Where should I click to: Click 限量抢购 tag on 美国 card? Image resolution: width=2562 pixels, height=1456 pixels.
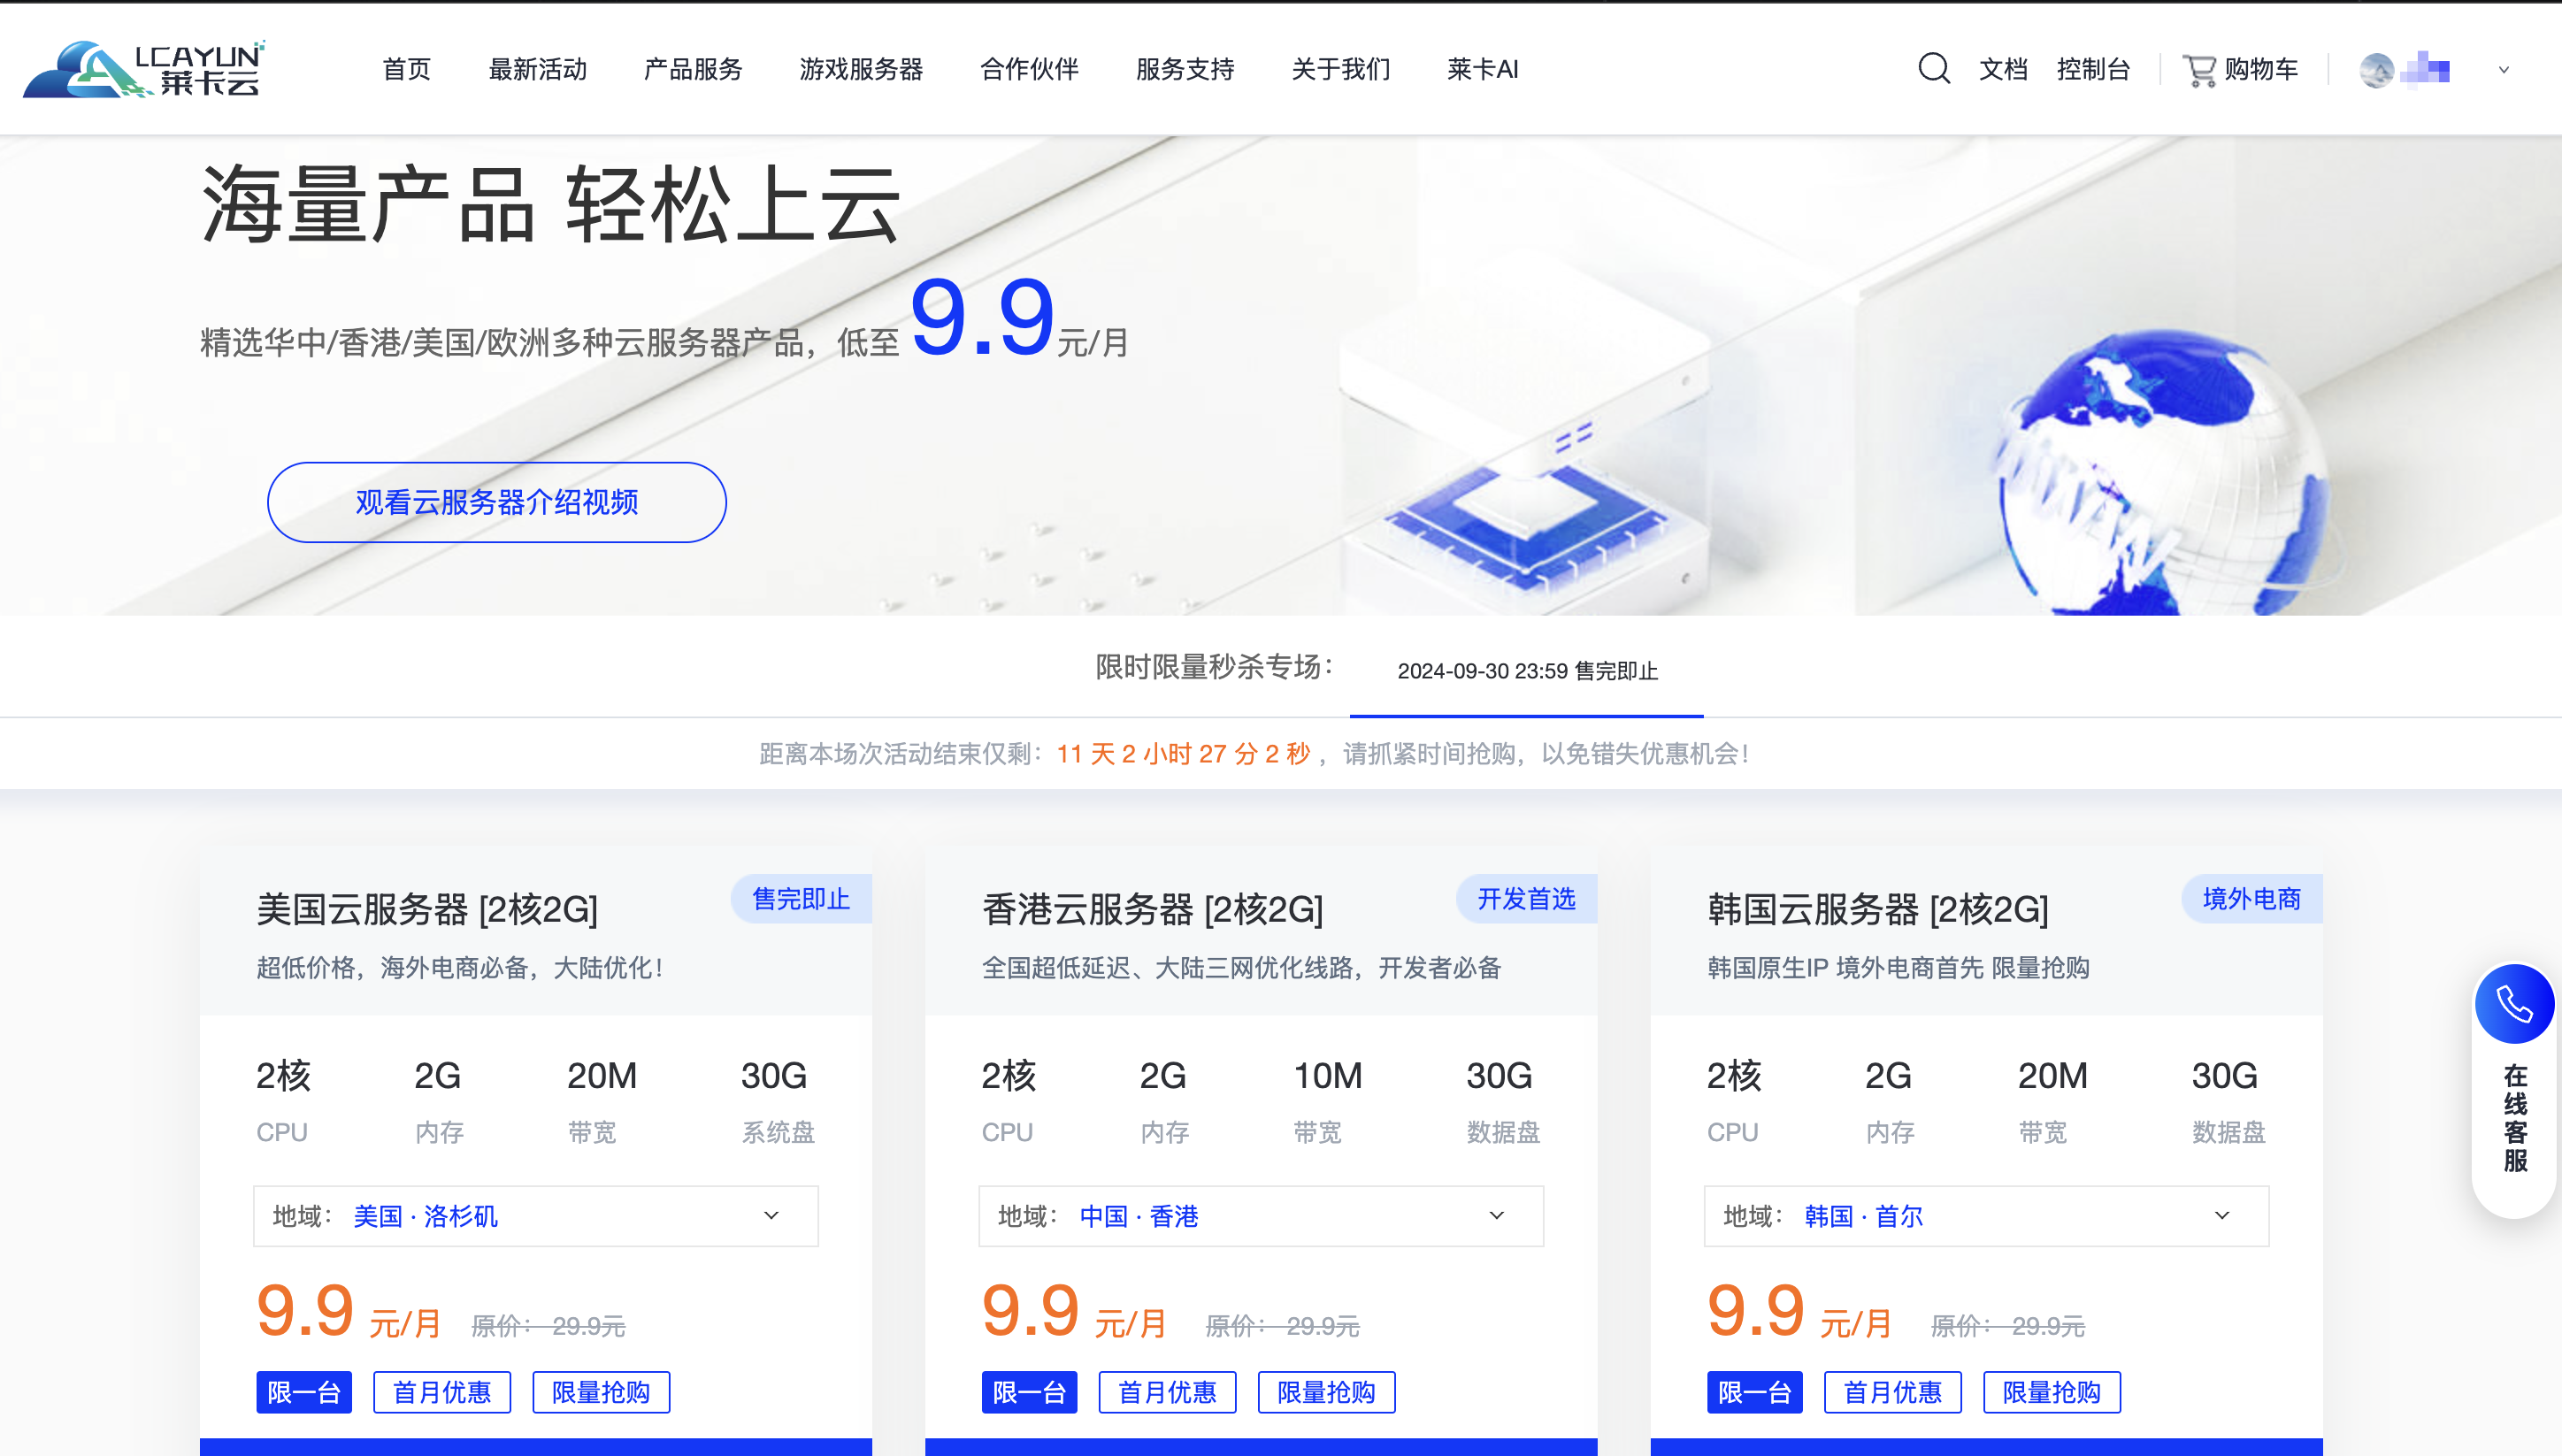[x=601, y=1392]
